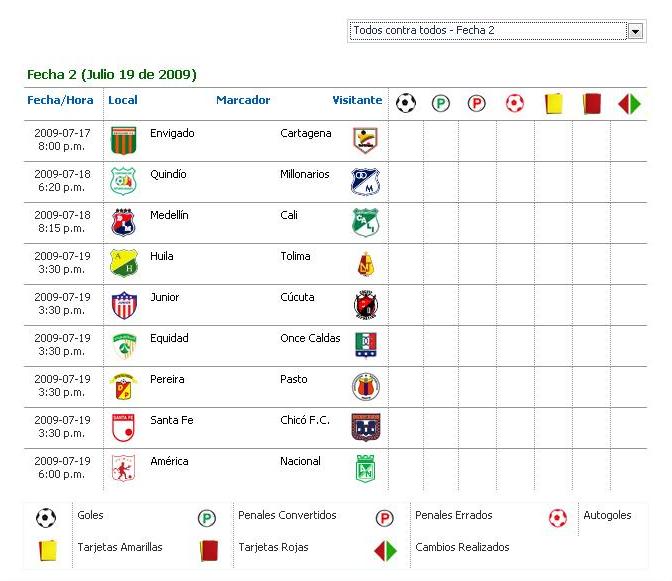Viewport: 672px width, 581px height.
Task: Click the Santa Fe team crest
Action: pyautogui.click(x=123, y=427)
